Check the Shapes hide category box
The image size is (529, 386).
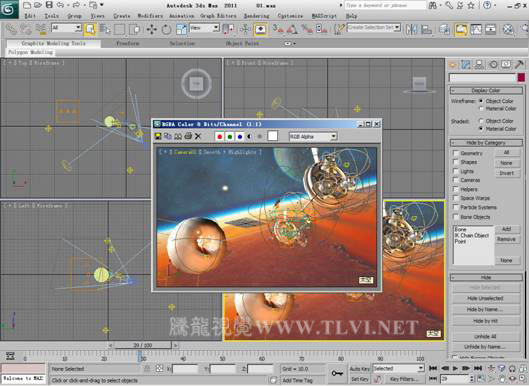tap(455, 162)
